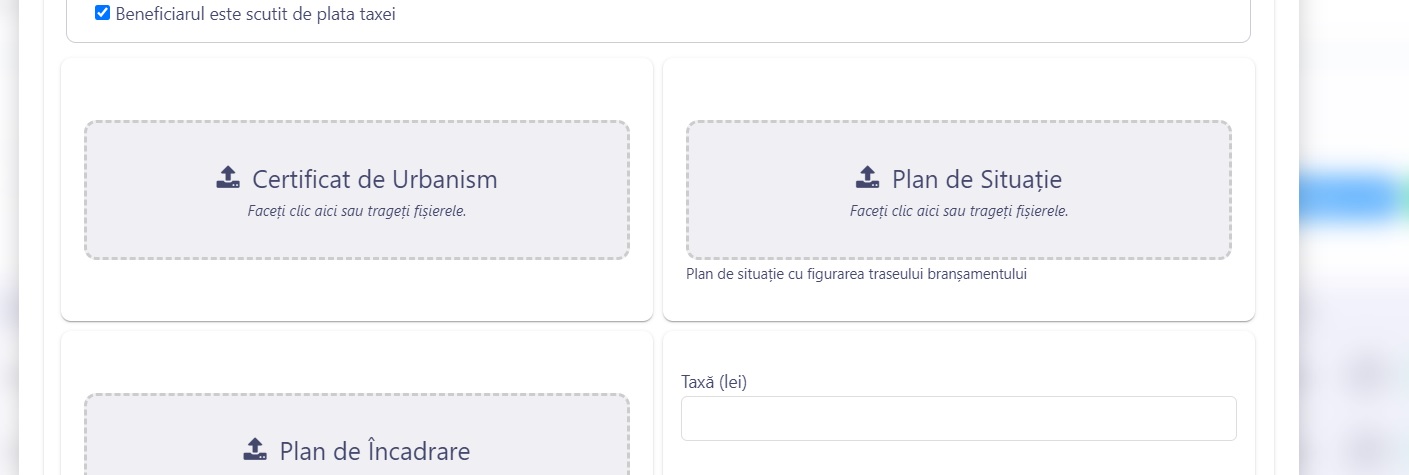1409x475 pixels.
Task: Click the hint text under Certificat de Urbanism
Action: point(357,211)
